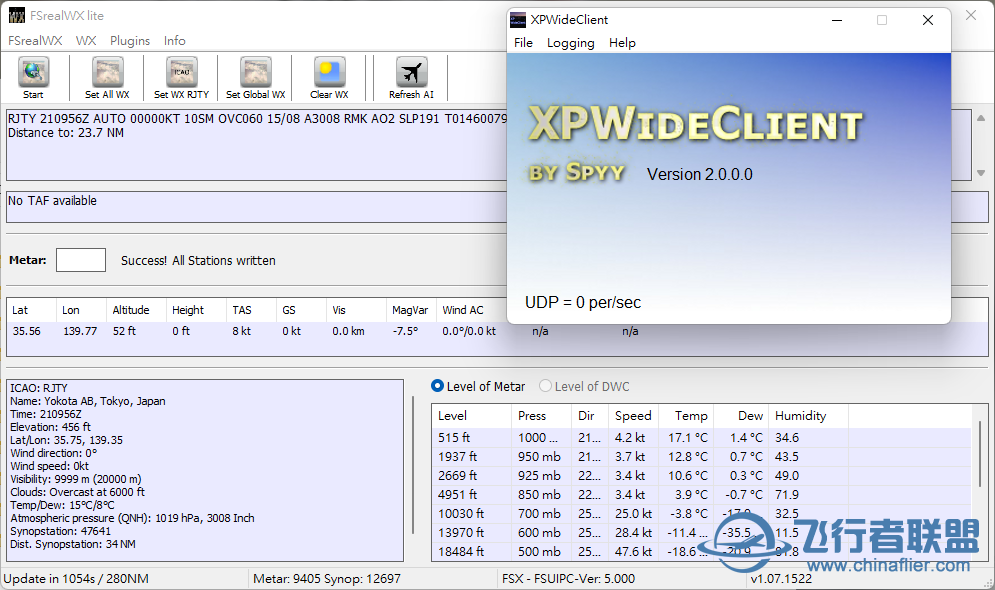Open the Plugins menu
Screen dimensions: 995x590
tap(130, 41)
